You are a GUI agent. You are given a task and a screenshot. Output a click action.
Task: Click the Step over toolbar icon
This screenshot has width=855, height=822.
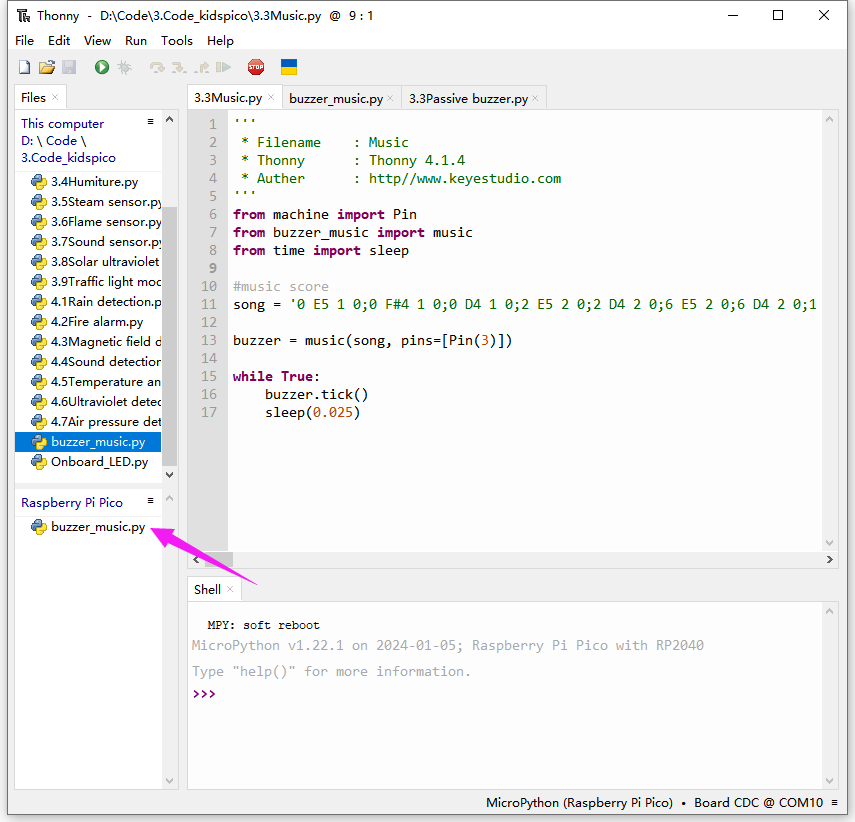pos(157,67)
